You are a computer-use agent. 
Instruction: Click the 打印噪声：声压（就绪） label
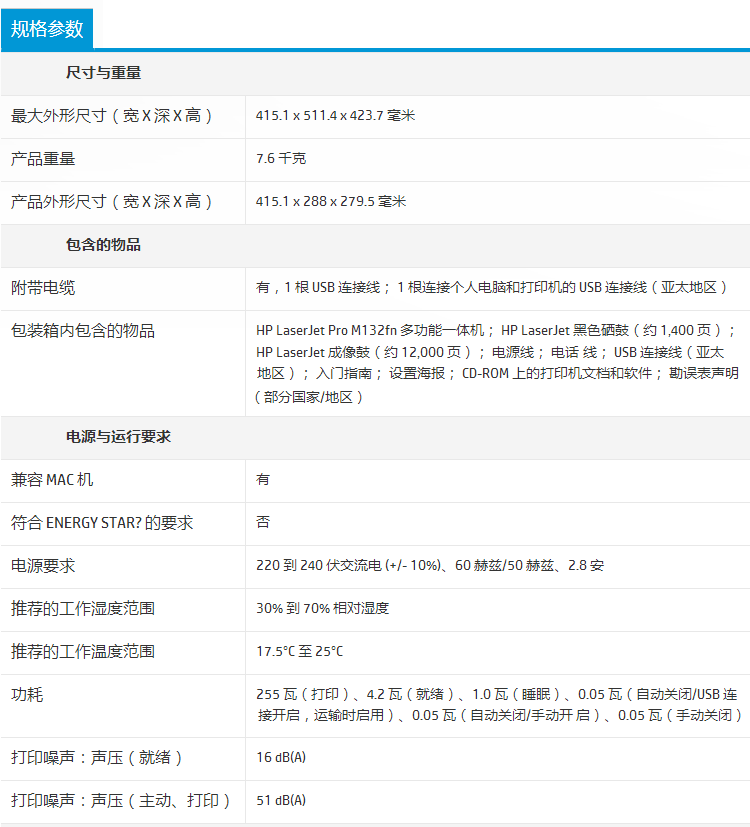coord(97,758)
